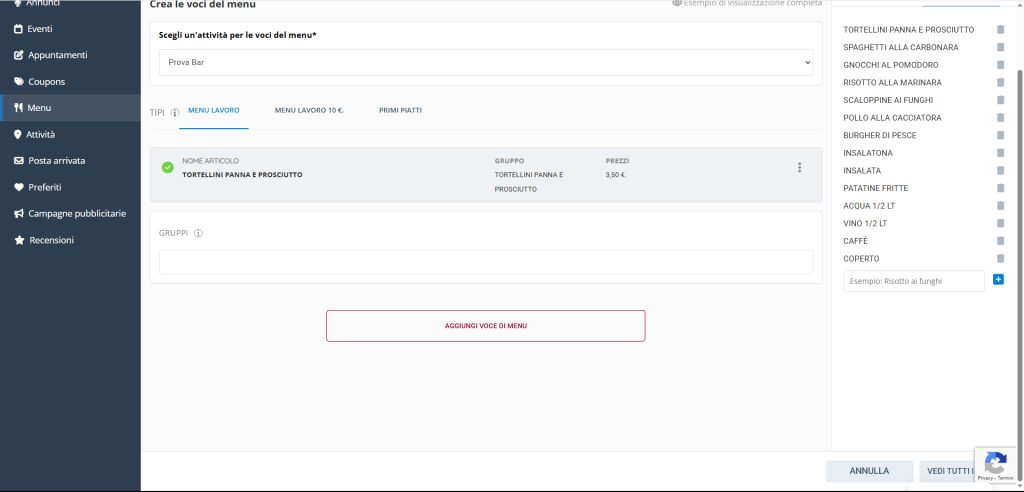Open Campagne pubblicitarie in sidebar
This screenshot has height=492, width=1024.
click(77, 213)
